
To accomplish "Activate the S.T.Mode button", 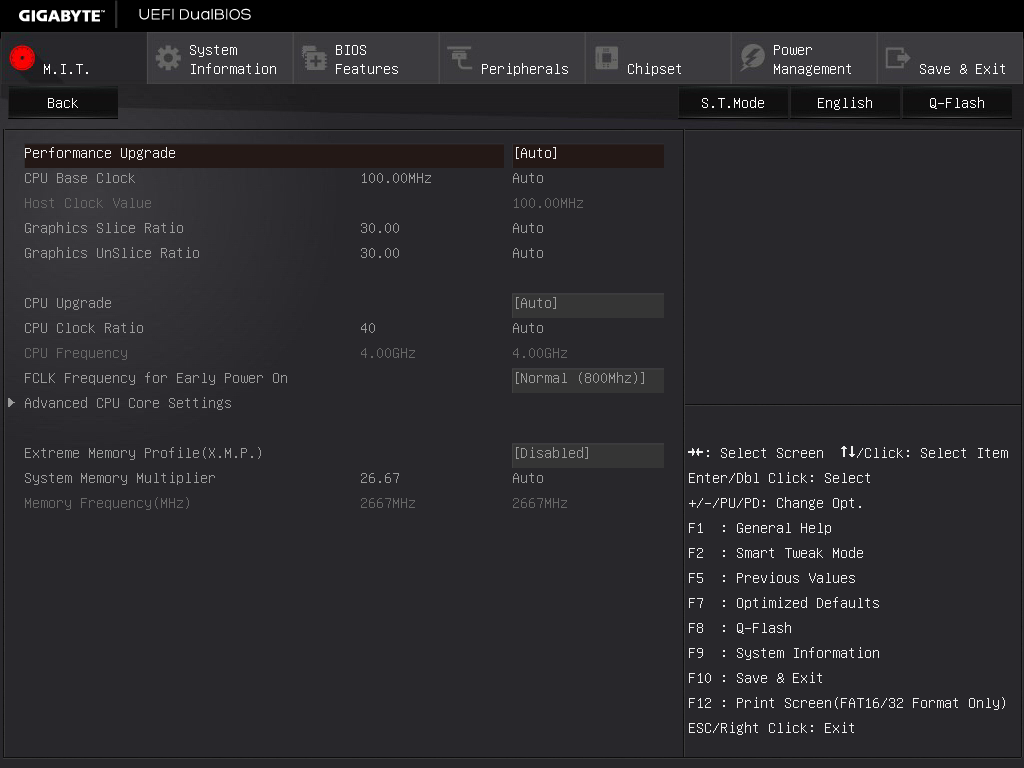I will coord(733,103).
